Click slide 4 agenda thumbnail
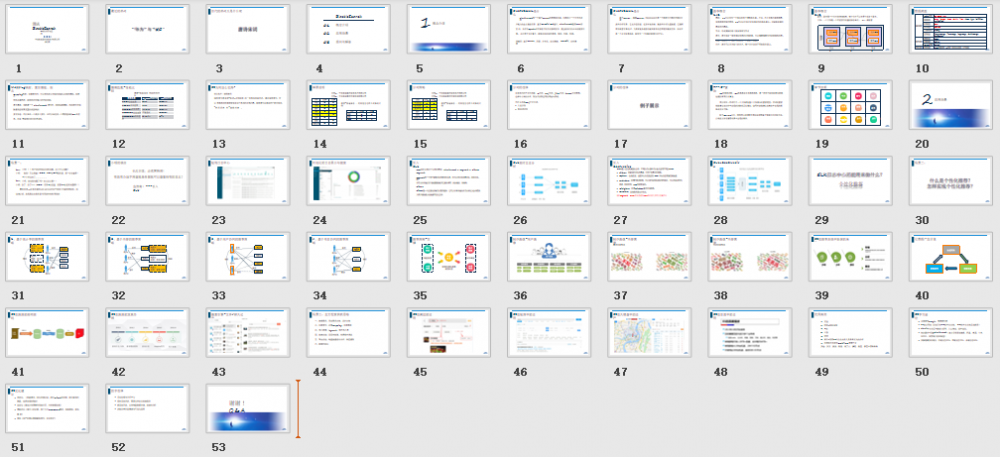This screenshot has width=1000, height=457. [348, 29]
